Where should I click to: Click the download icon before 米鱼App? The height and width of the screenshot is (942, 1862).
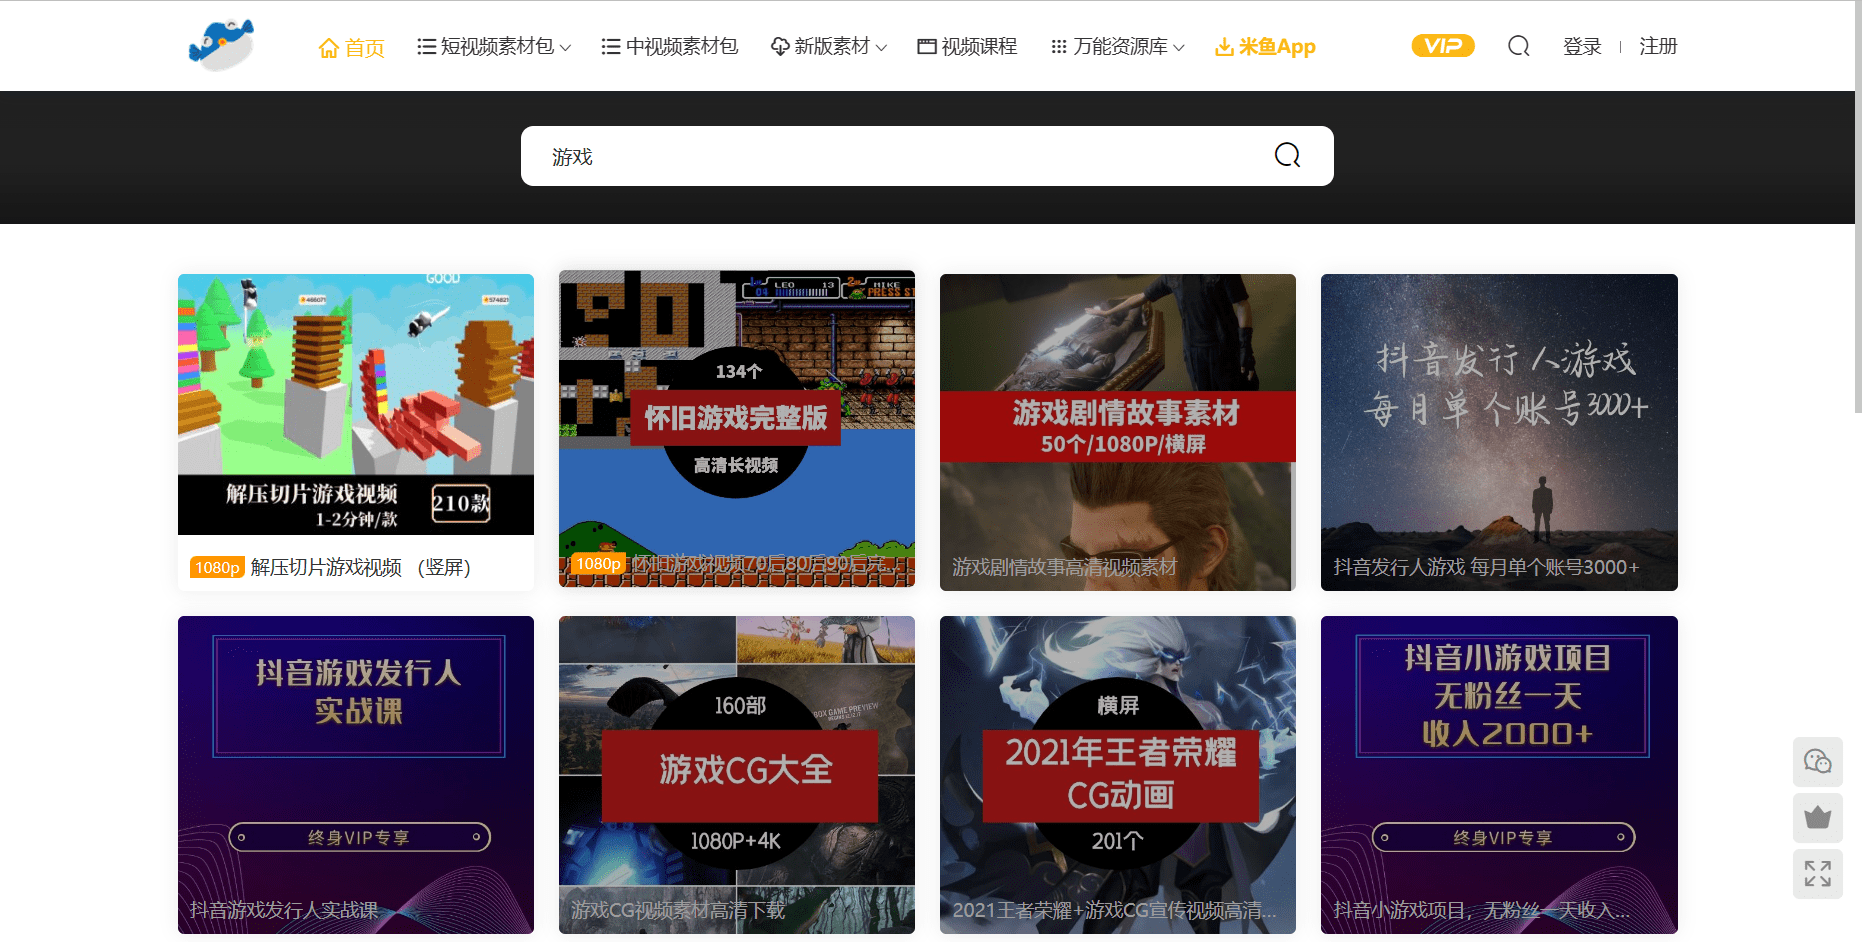1224,46
